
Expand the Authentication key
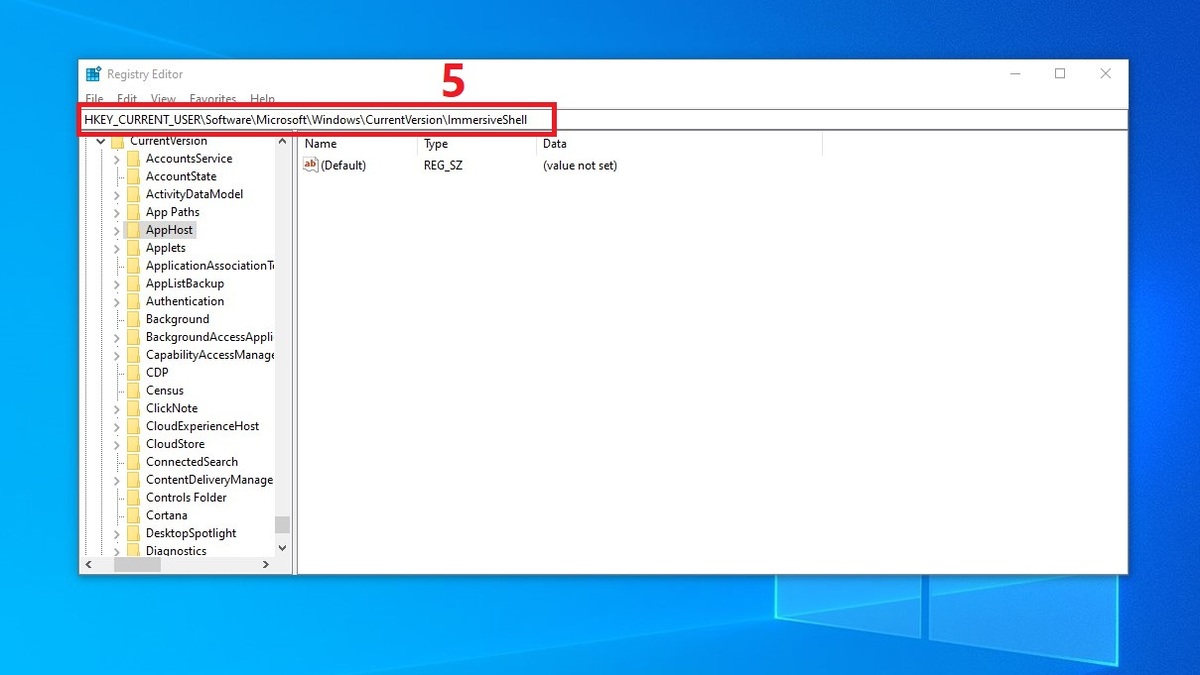coord(117,301)
